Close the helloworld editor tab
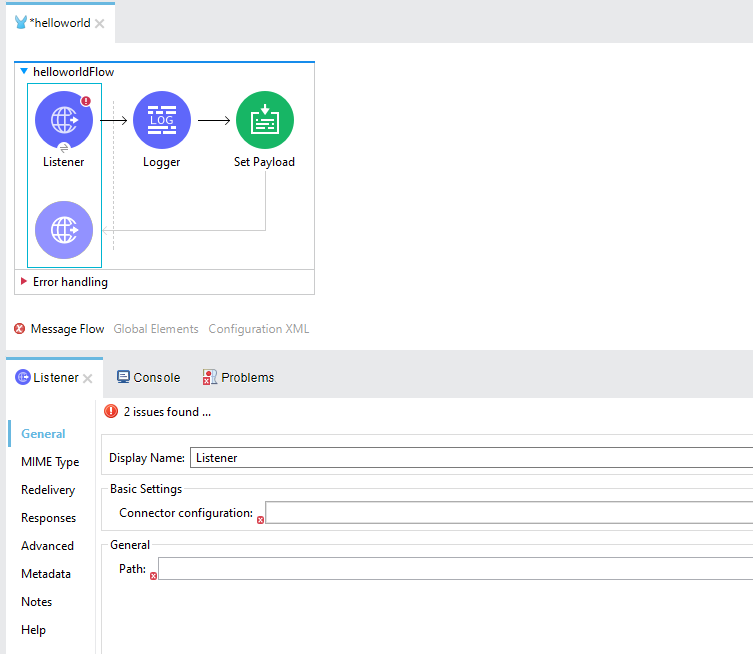The image size is (753, 654). coord(99,24)
